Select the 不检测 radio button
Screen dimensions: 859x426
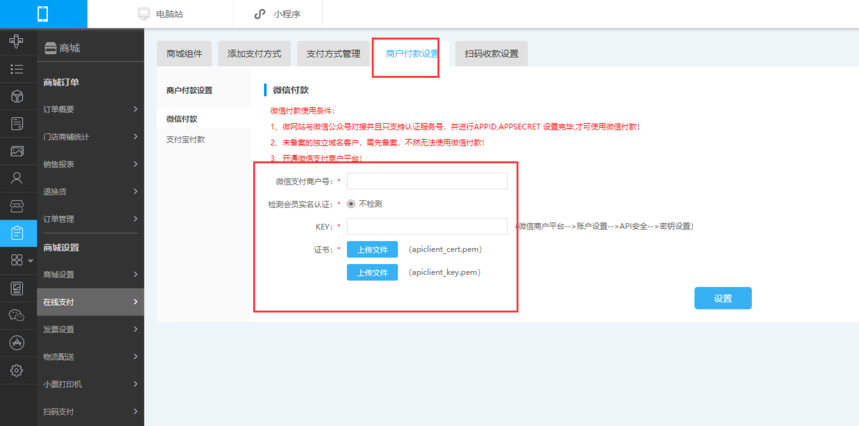[351, 204]
